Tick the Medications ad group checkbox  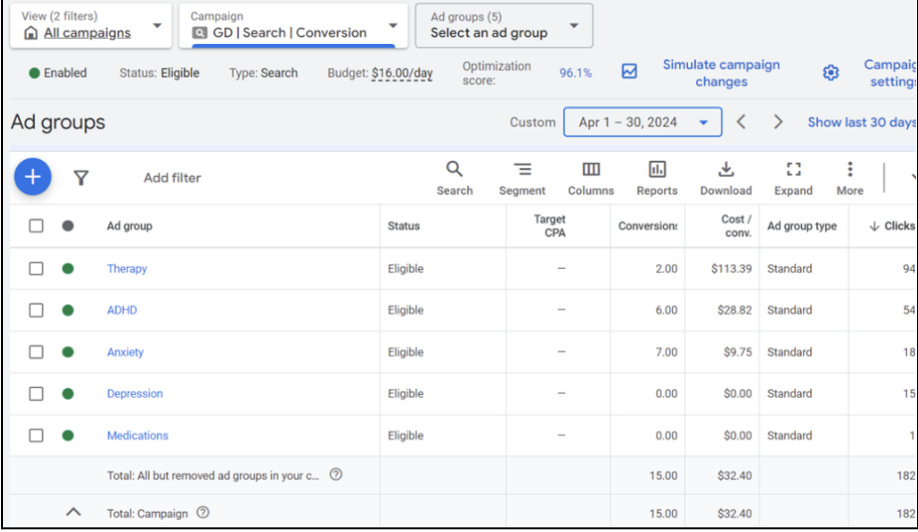tap(36, 436)
